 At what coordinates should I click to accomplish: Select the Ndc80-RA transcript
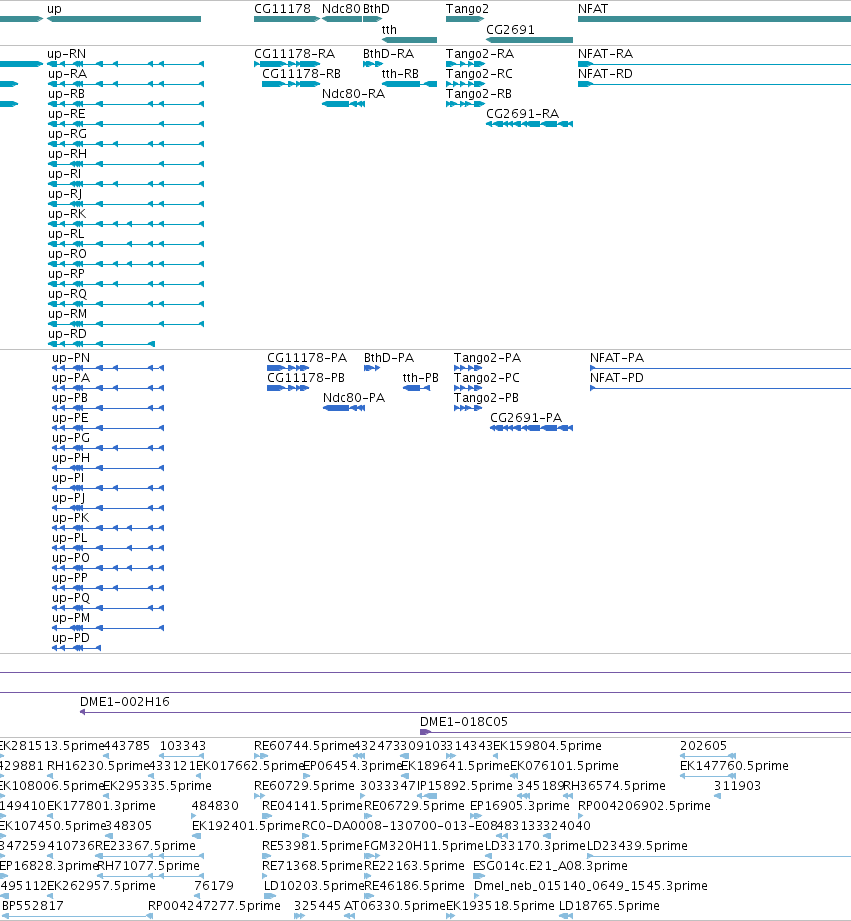pyautogui.click(x=344, y=104)
